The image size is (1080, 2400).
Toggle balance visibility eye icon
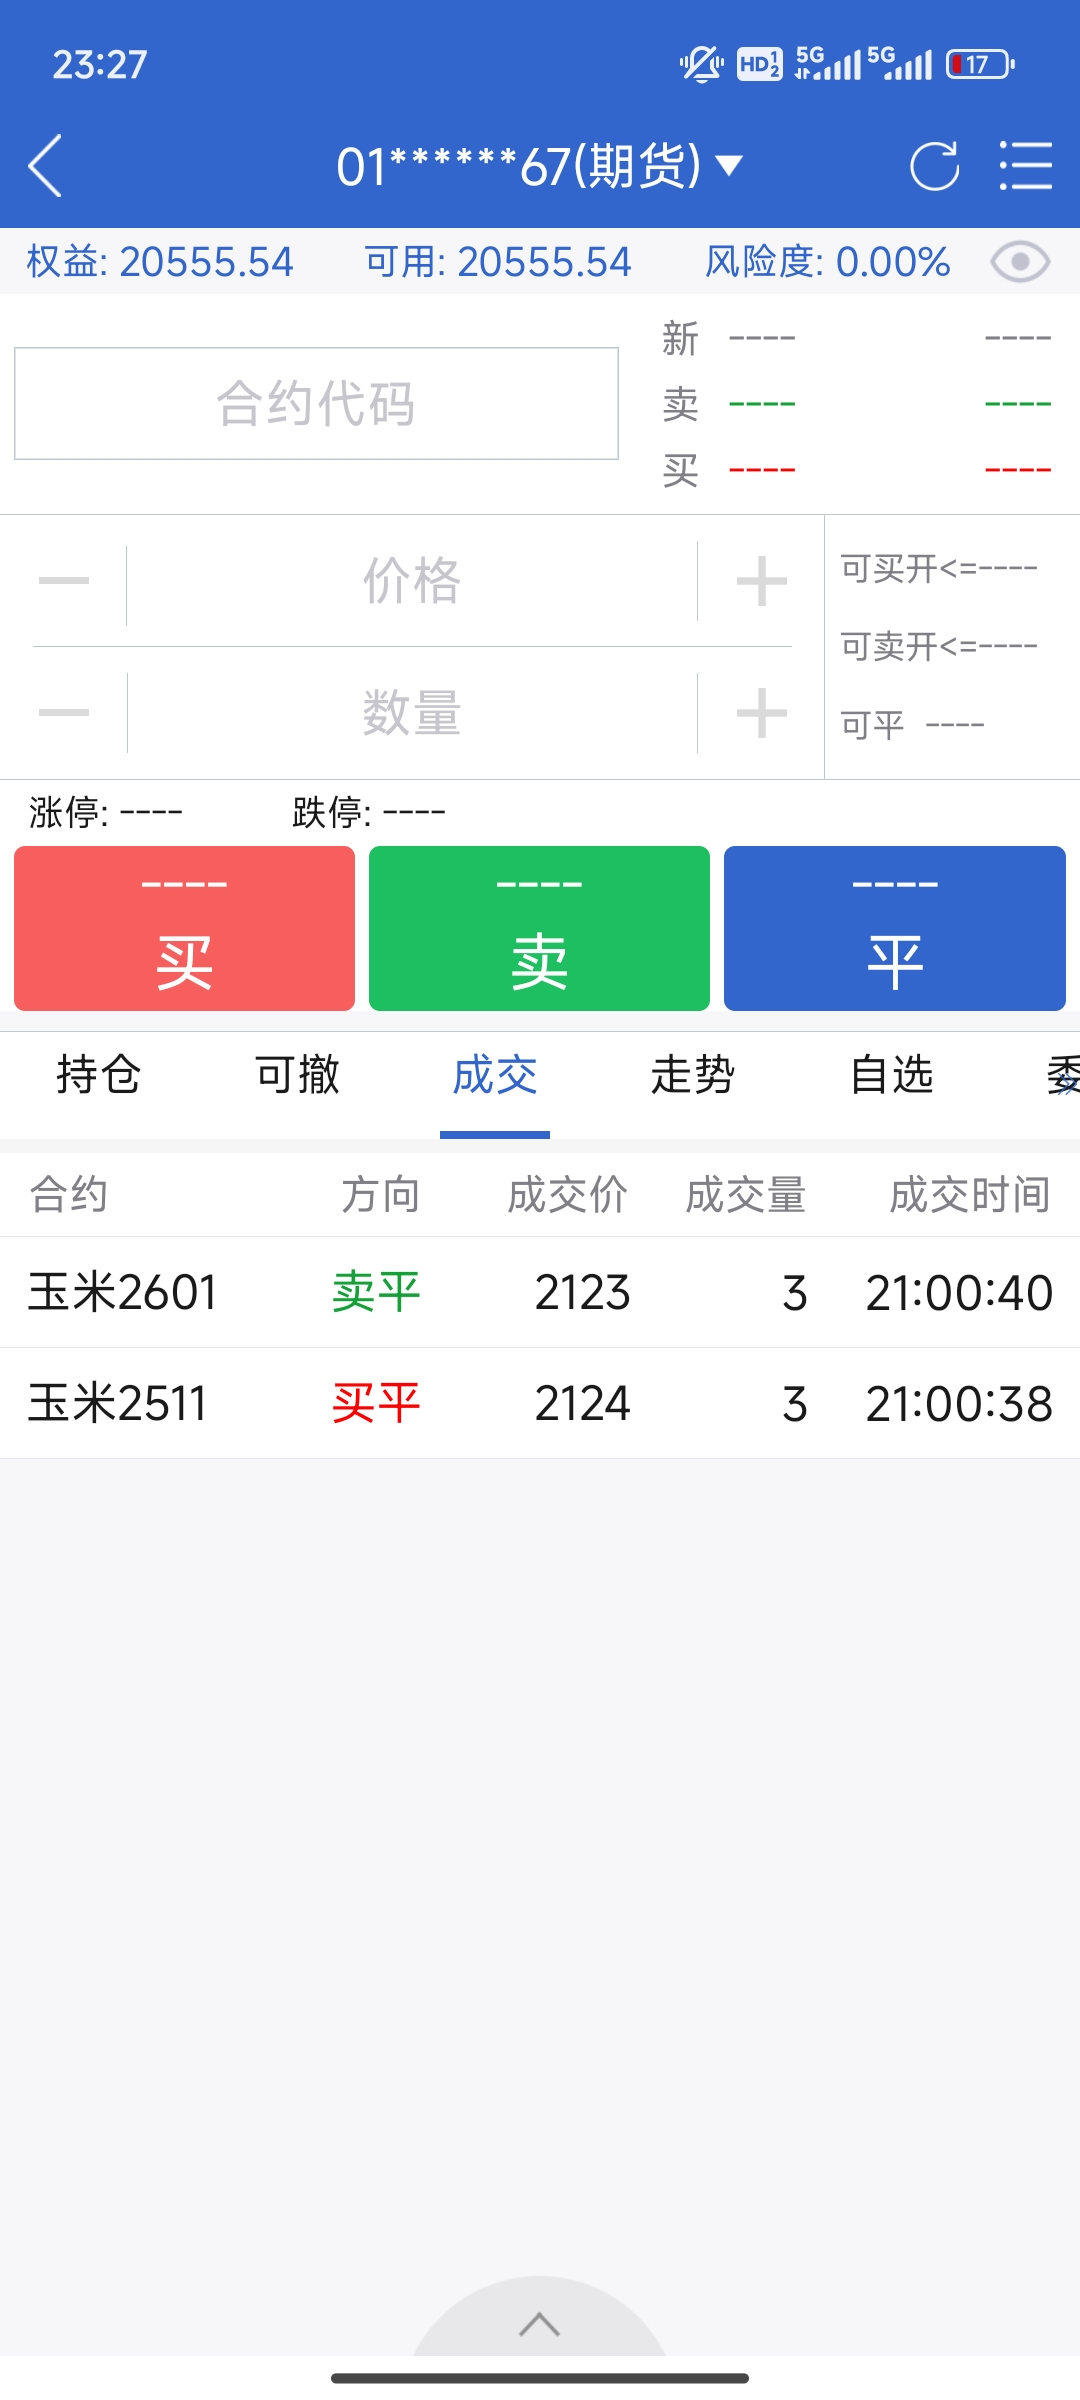(1019, 262)
